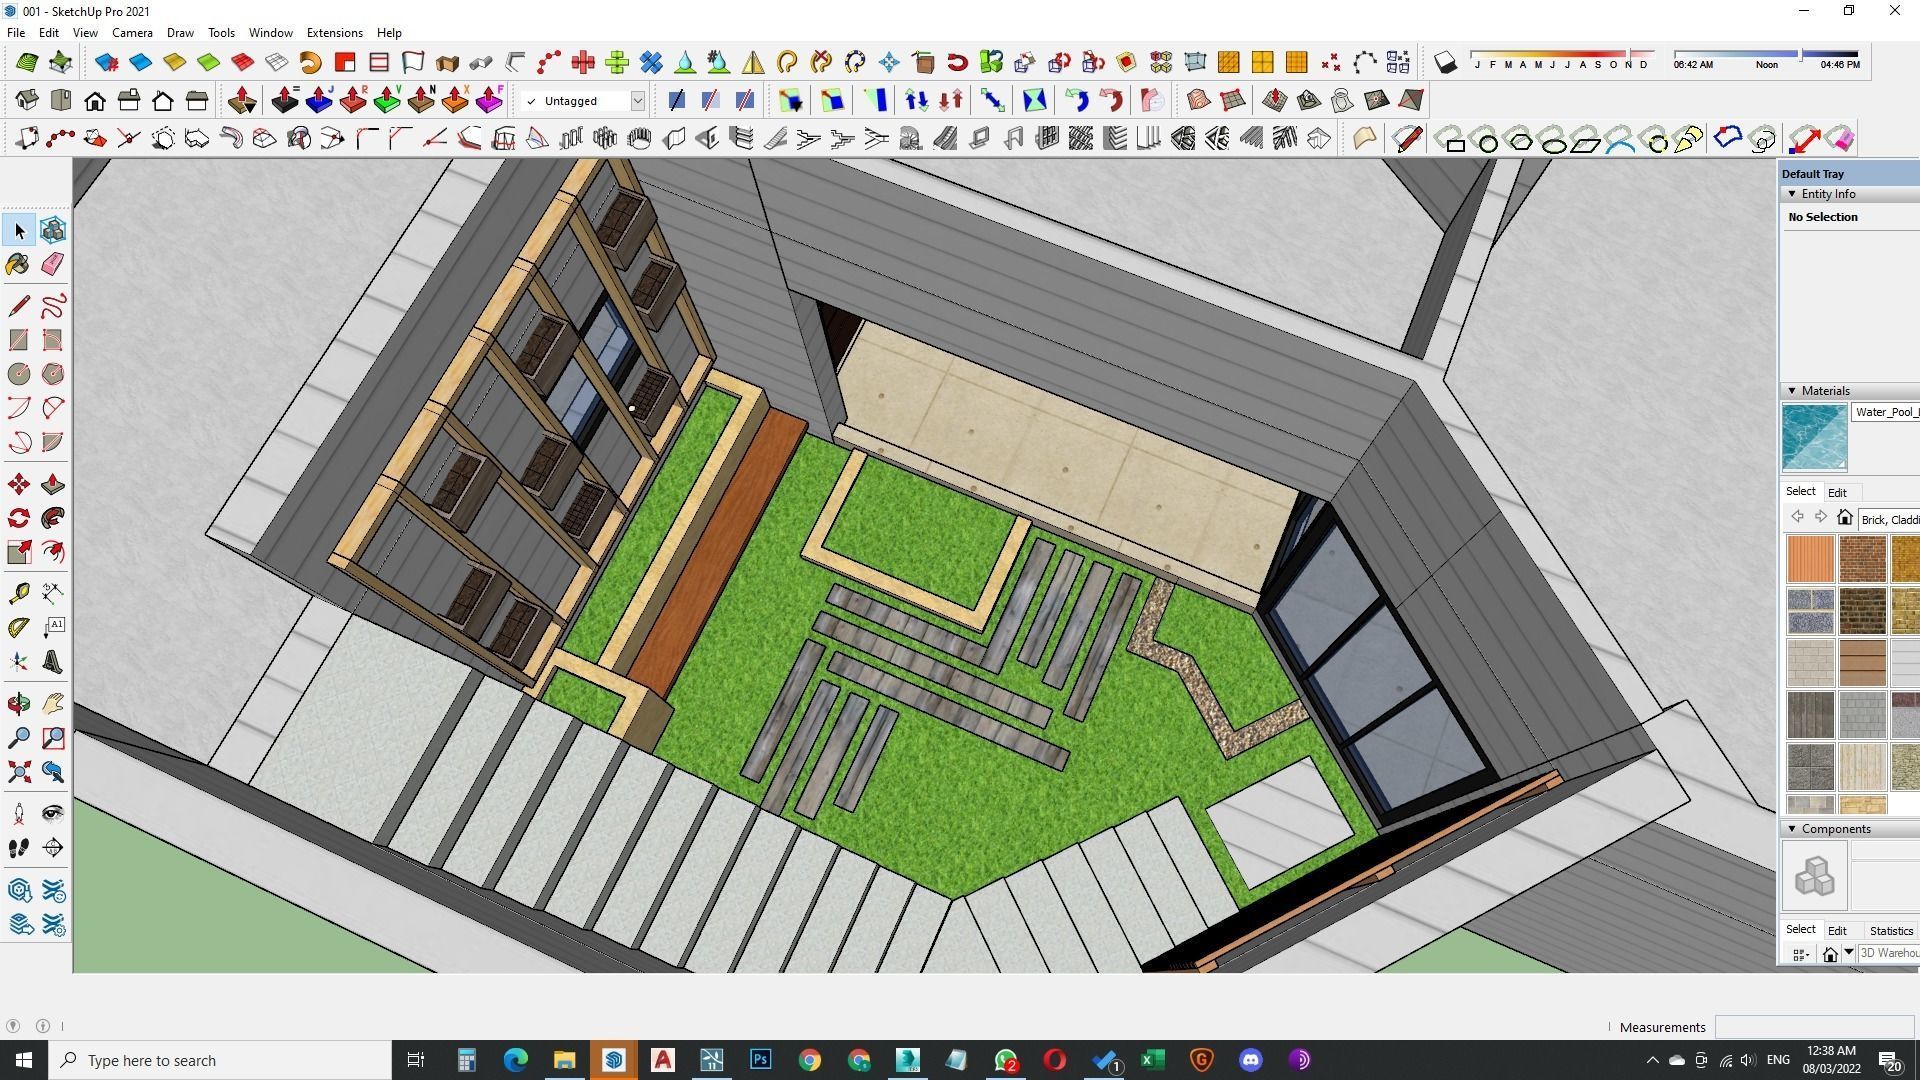Image resolution: width=1920 pixels, height=1080 pixels.
Task: Open the Untagged tag dropdown
Action: pyautogui.click(x=637, y=101)
